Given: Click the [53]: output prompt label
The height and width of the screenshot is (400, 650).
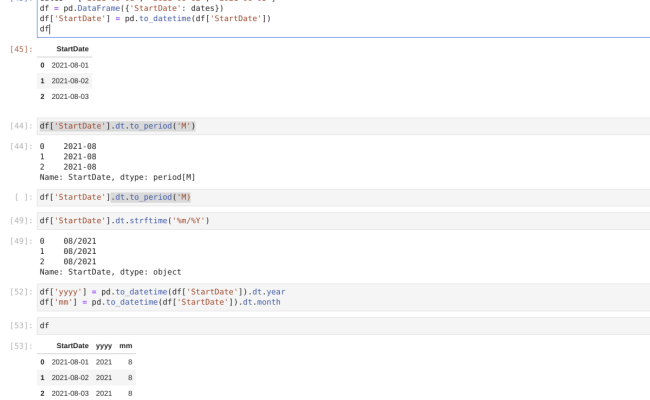Looking at the screenshot, I should (21, 346).
